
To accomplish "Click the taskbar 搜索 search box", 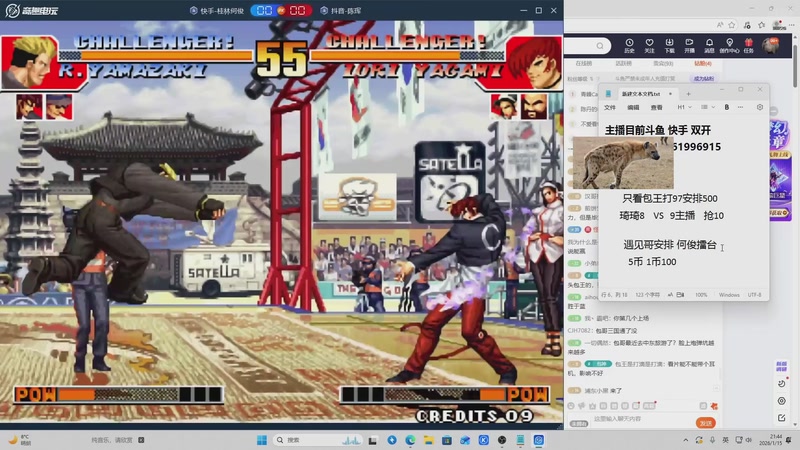I will 317,440.
